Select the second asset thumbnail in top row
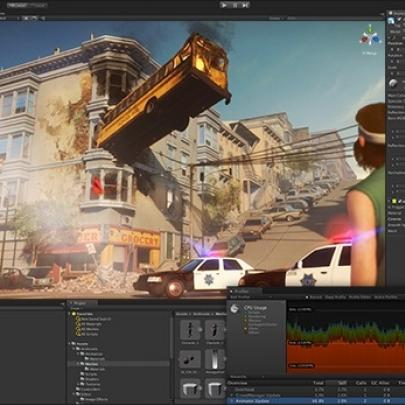This screenshot has height=405, width=405. [x=215, y=330]
